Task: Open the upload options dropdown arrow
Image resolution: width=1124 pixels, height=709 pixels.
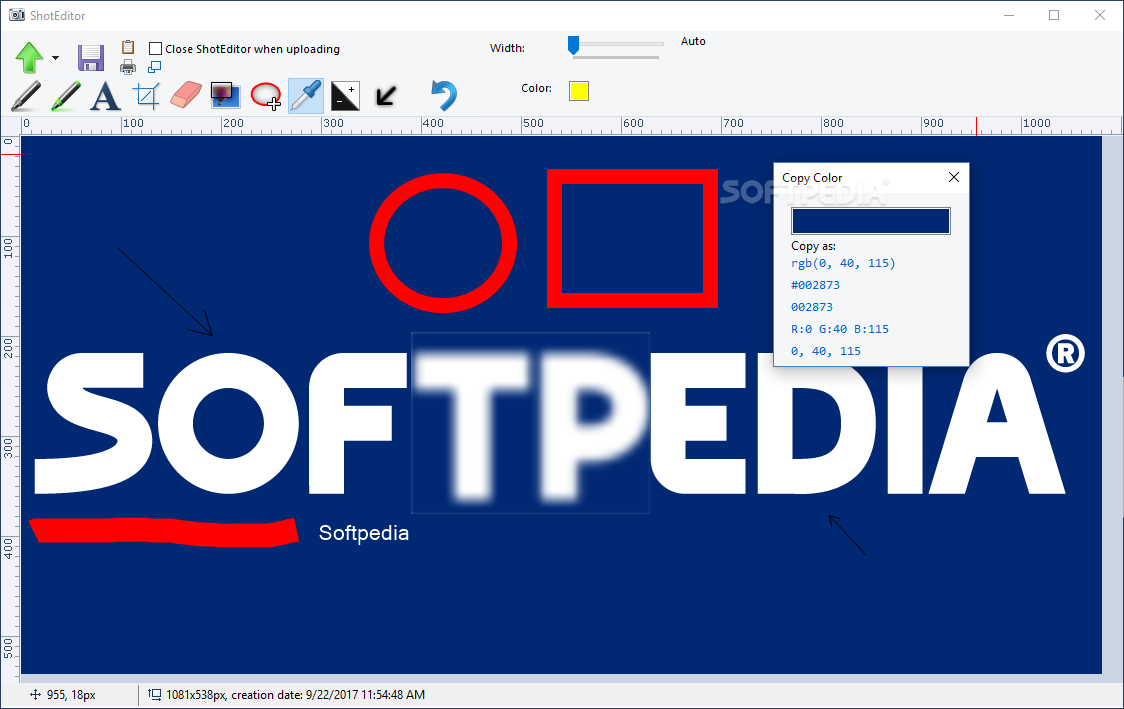Action: click(55, 58)
